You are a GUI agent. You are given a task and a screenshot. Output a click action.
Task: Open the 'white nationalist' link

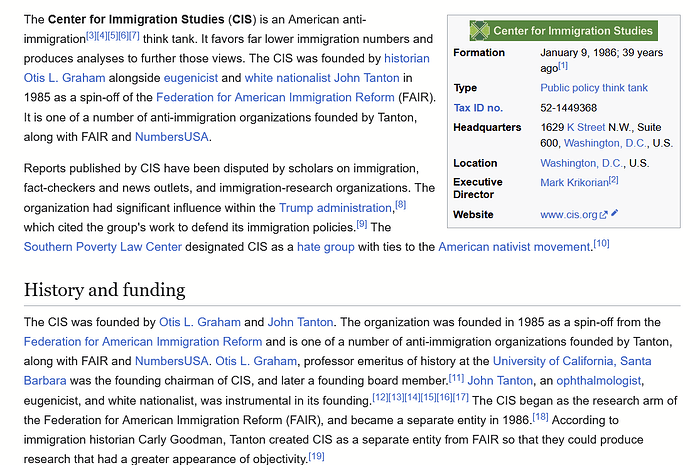pyautogui.click(x=288, y=78)
